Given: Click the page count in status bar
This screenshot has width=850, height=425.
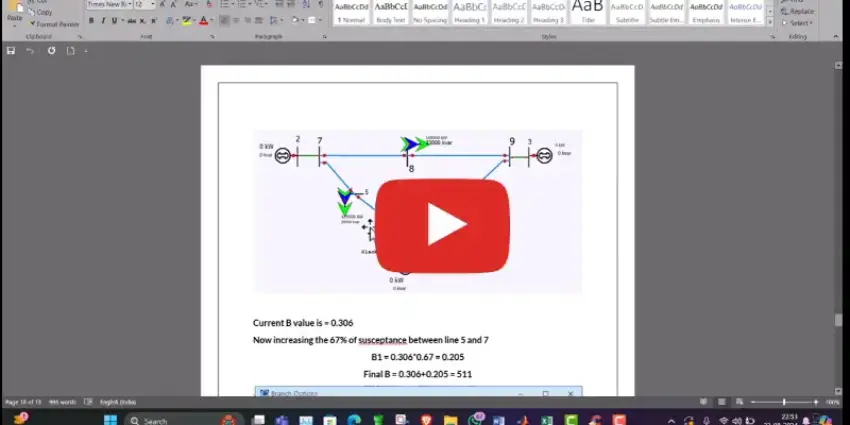Looking at the screenshot, I should pos(23,402).
